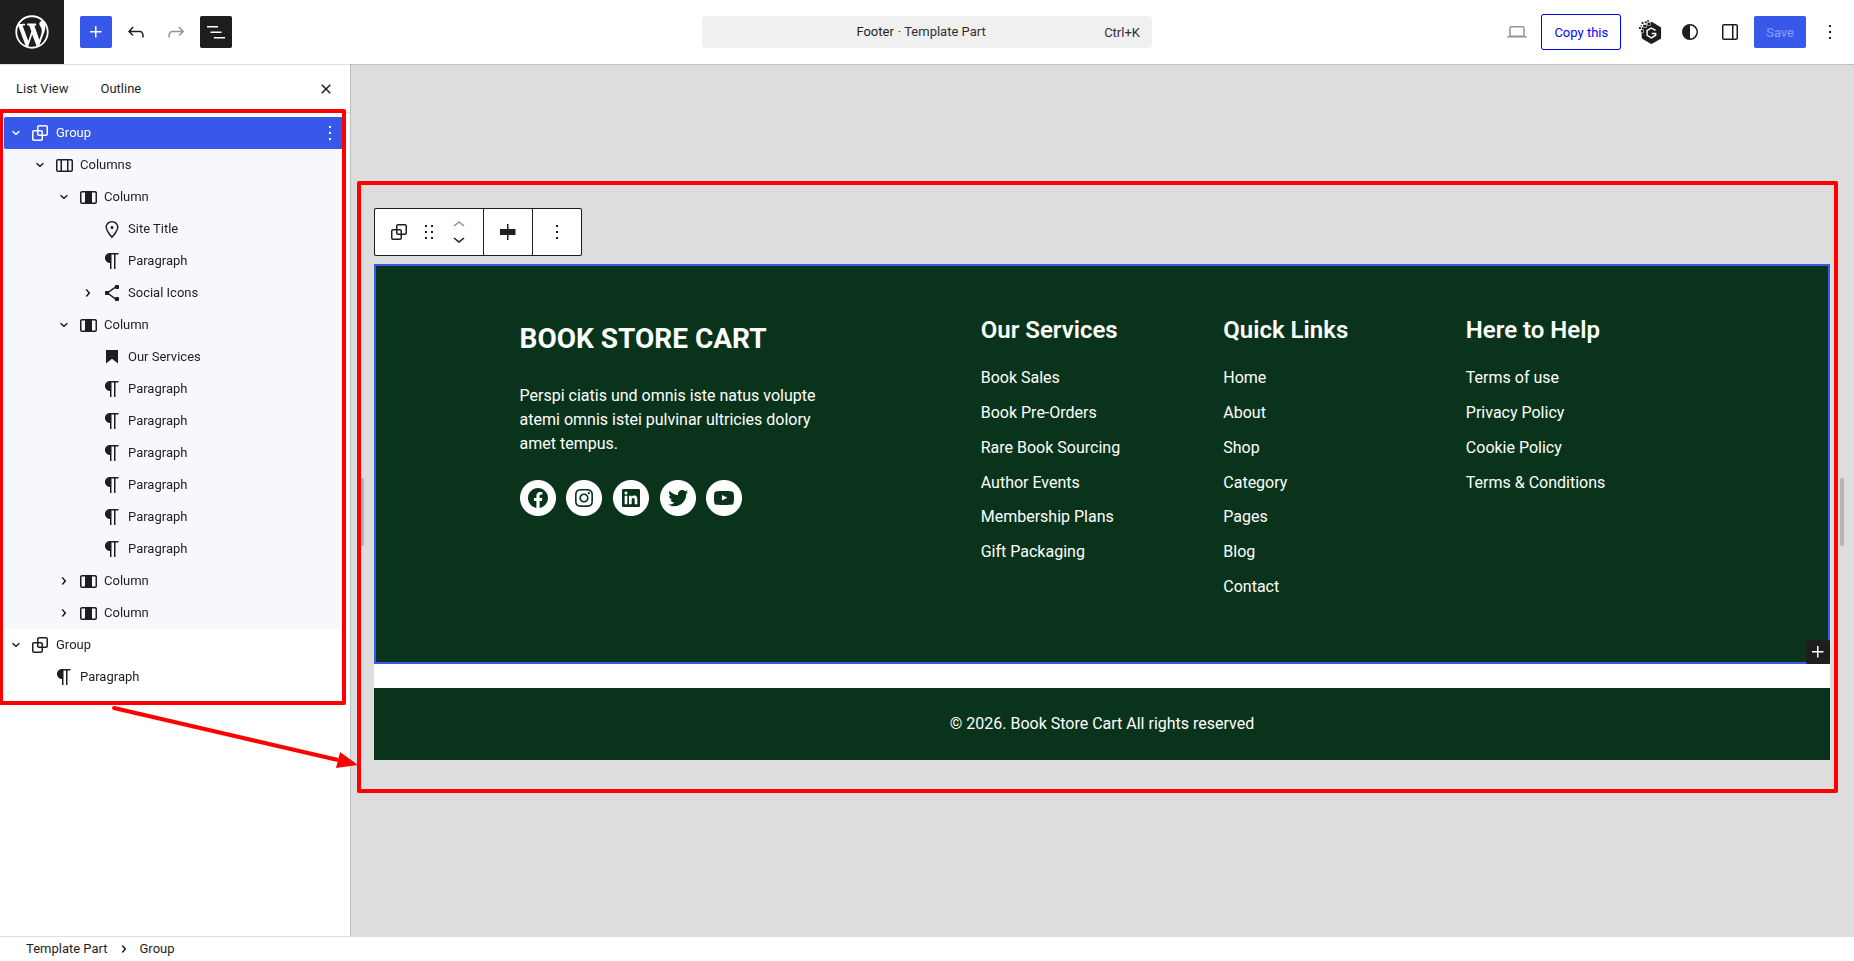Click the WordPress logo icon
Screen dimensions: 1854x961
pos(32,32)
